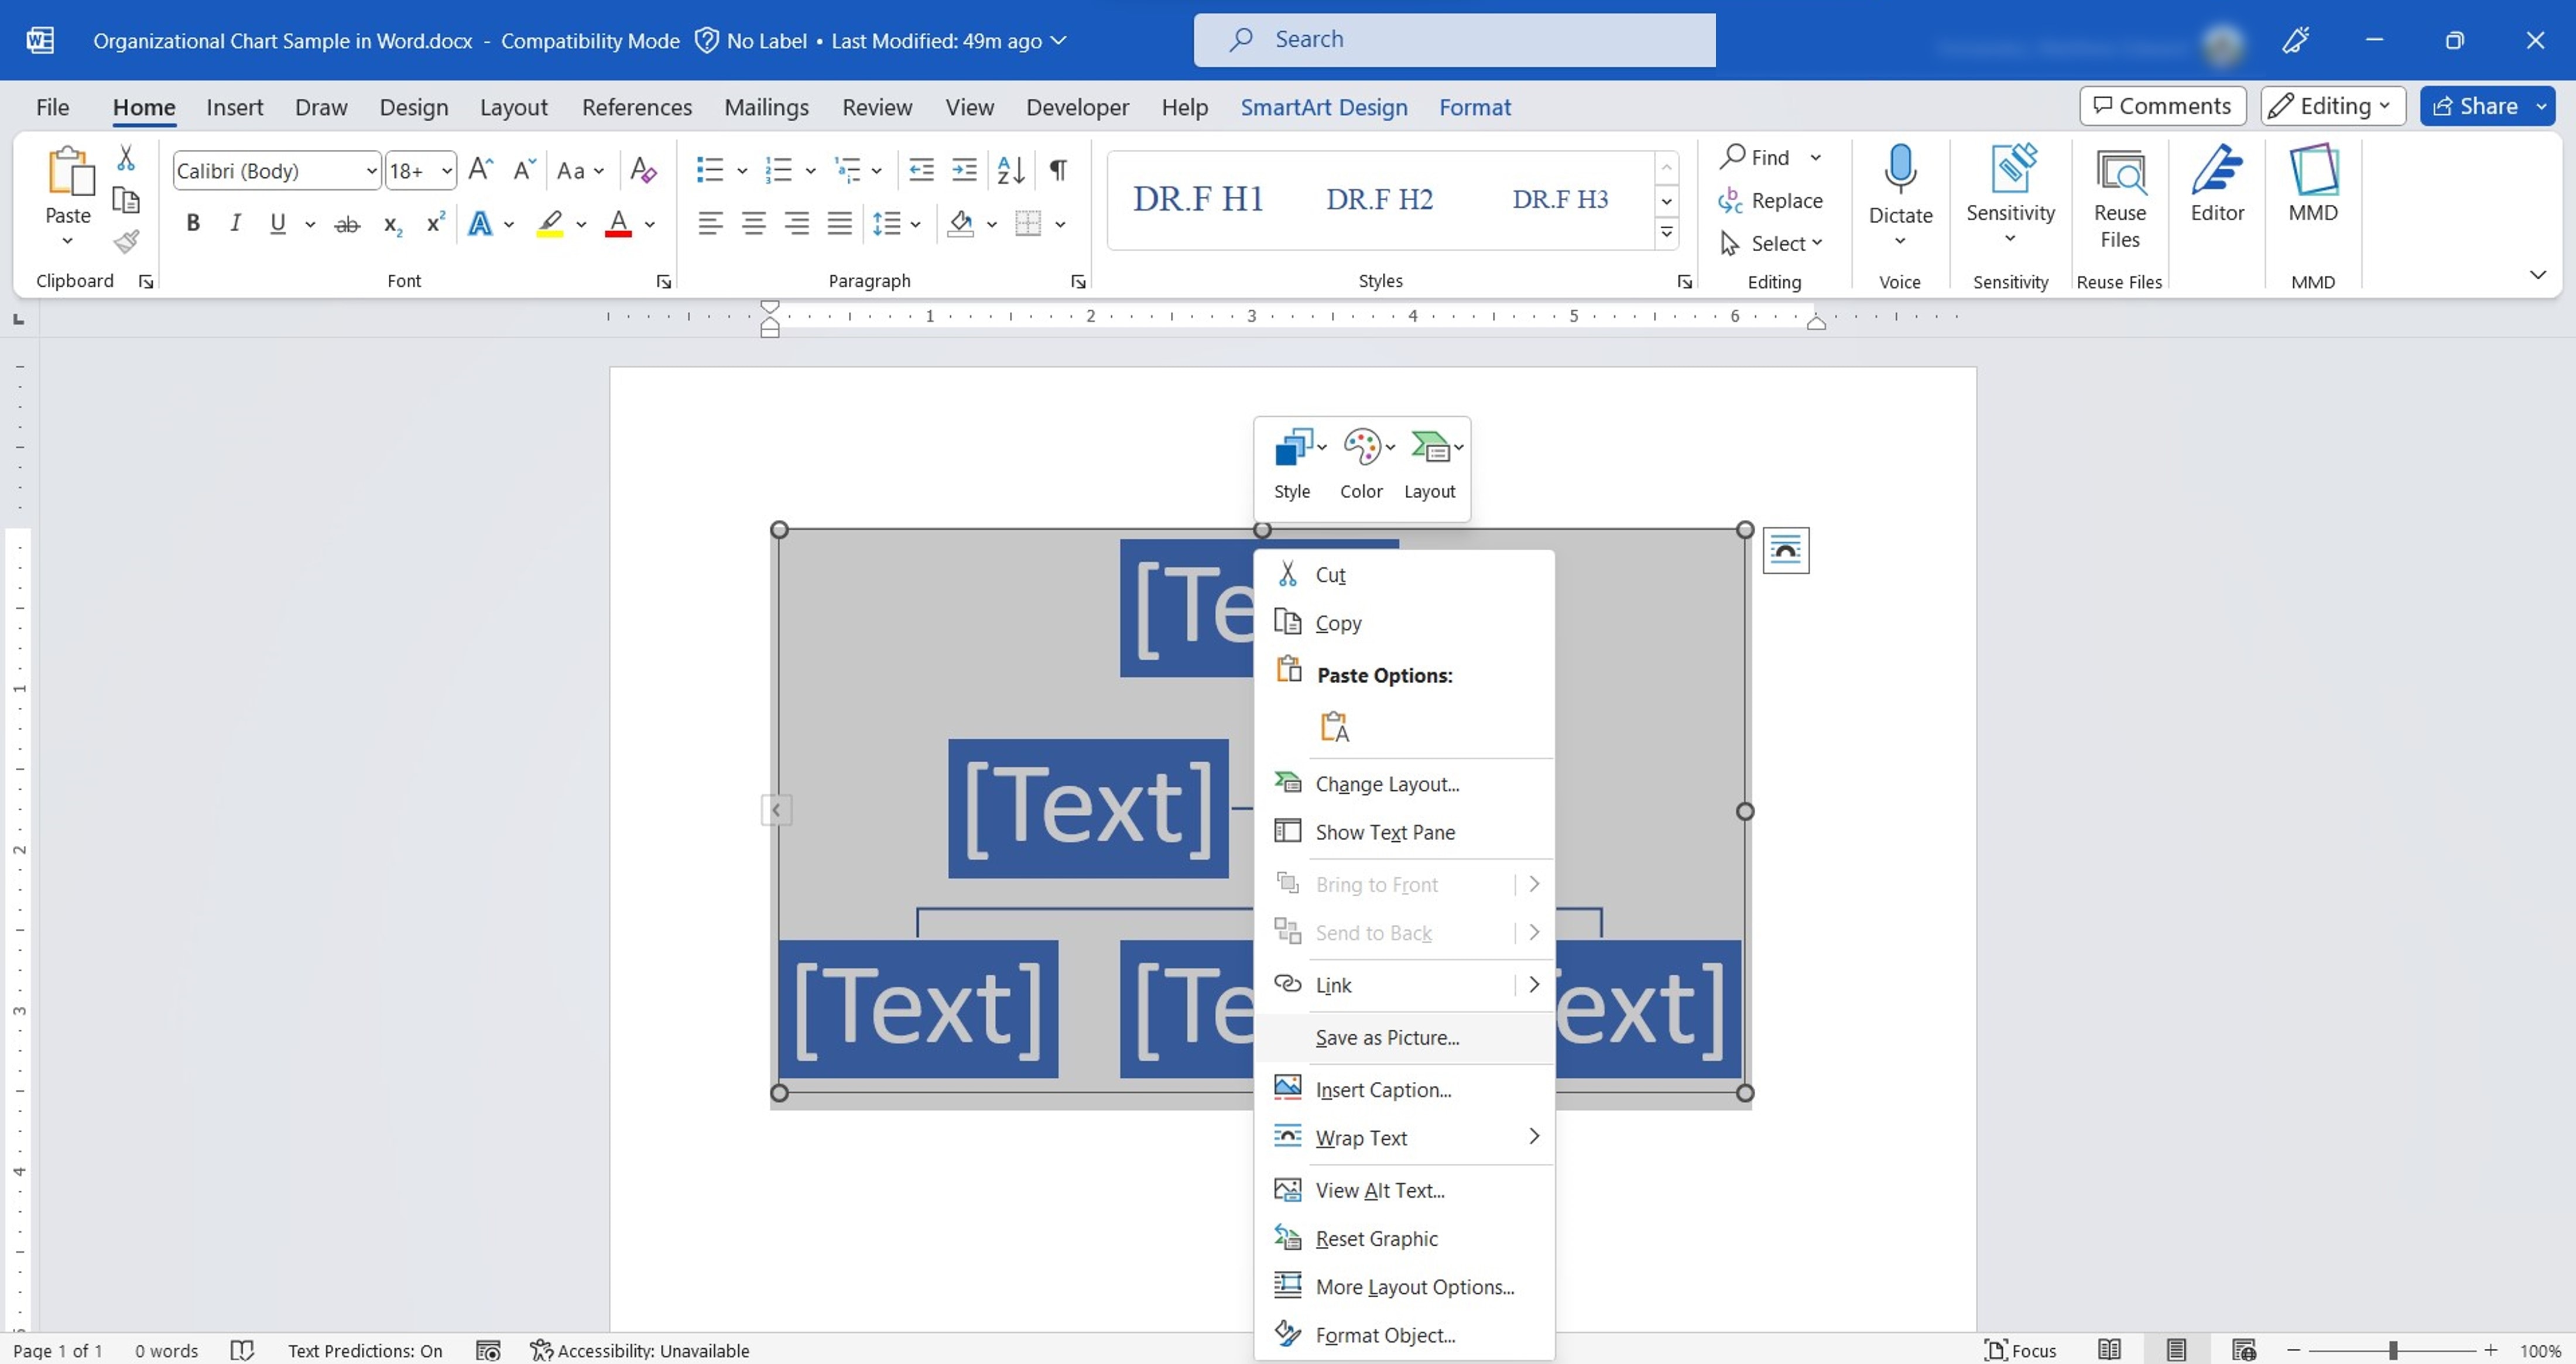Toggle Focus mode in status bar
The width and height of the screenshot is (2576, 1364).
point(2020,1350)
